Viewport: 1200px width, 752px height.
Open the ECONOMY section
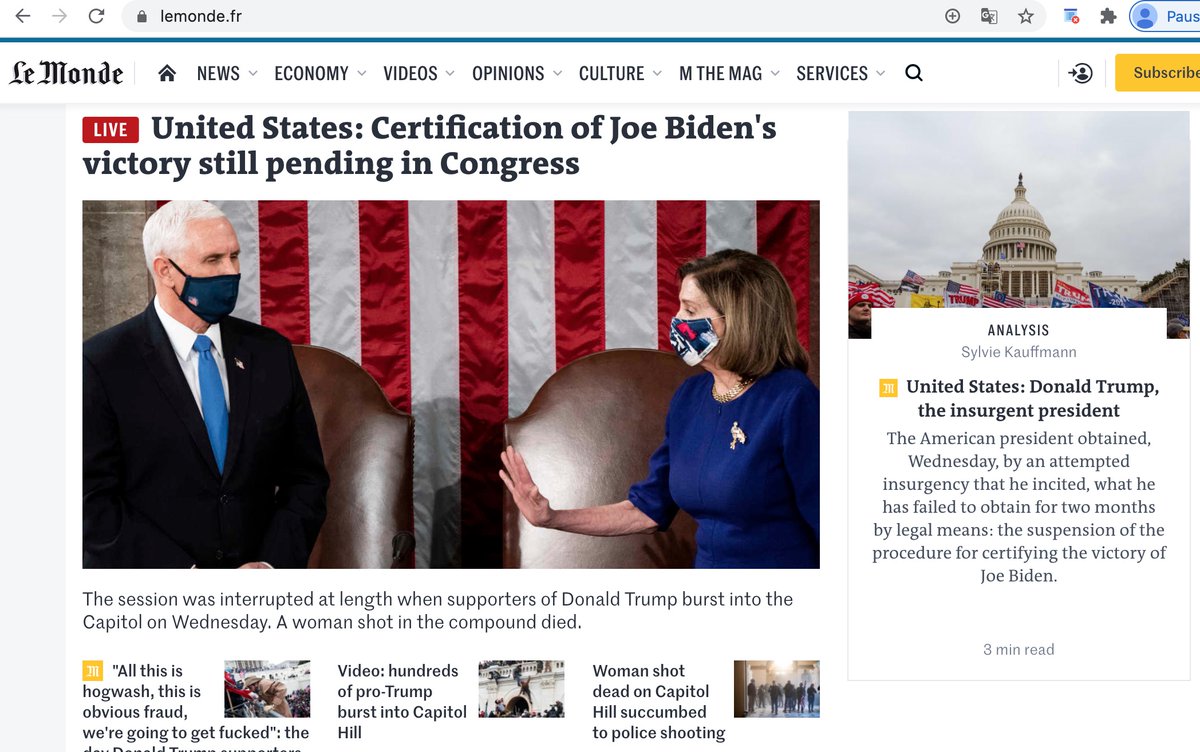pos(311,73)
